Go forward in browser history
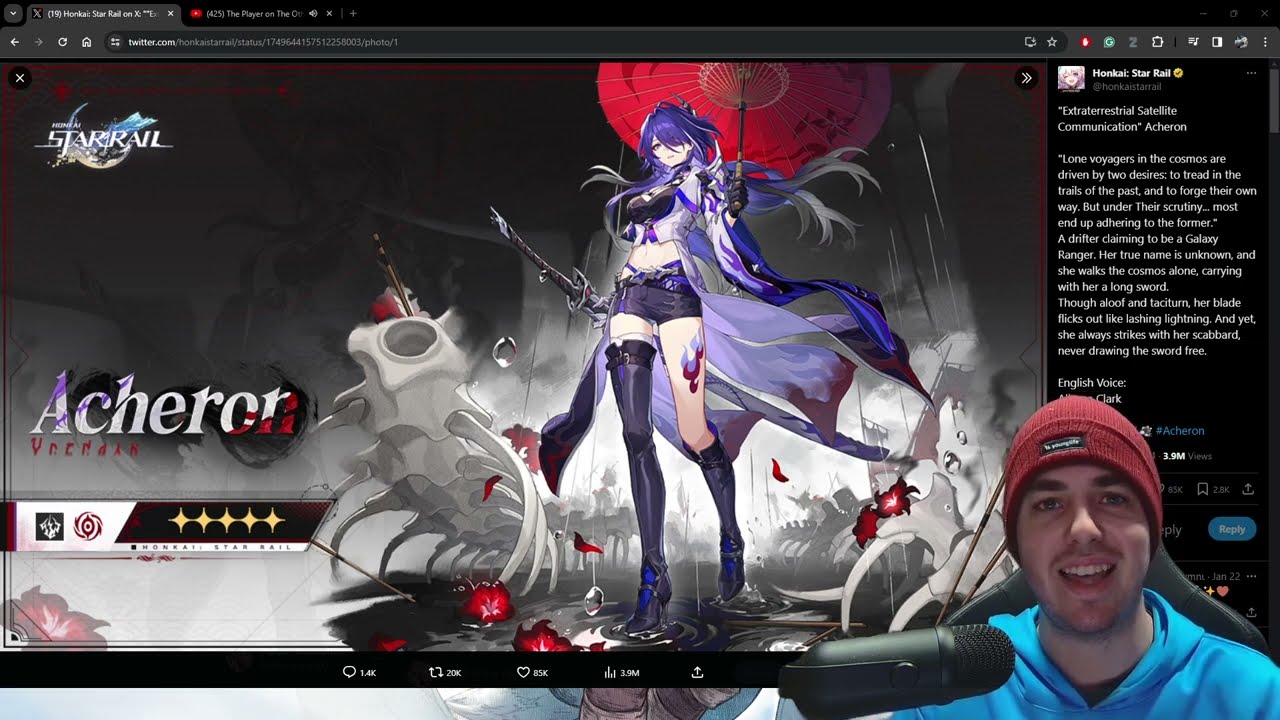 click(39, 42)
